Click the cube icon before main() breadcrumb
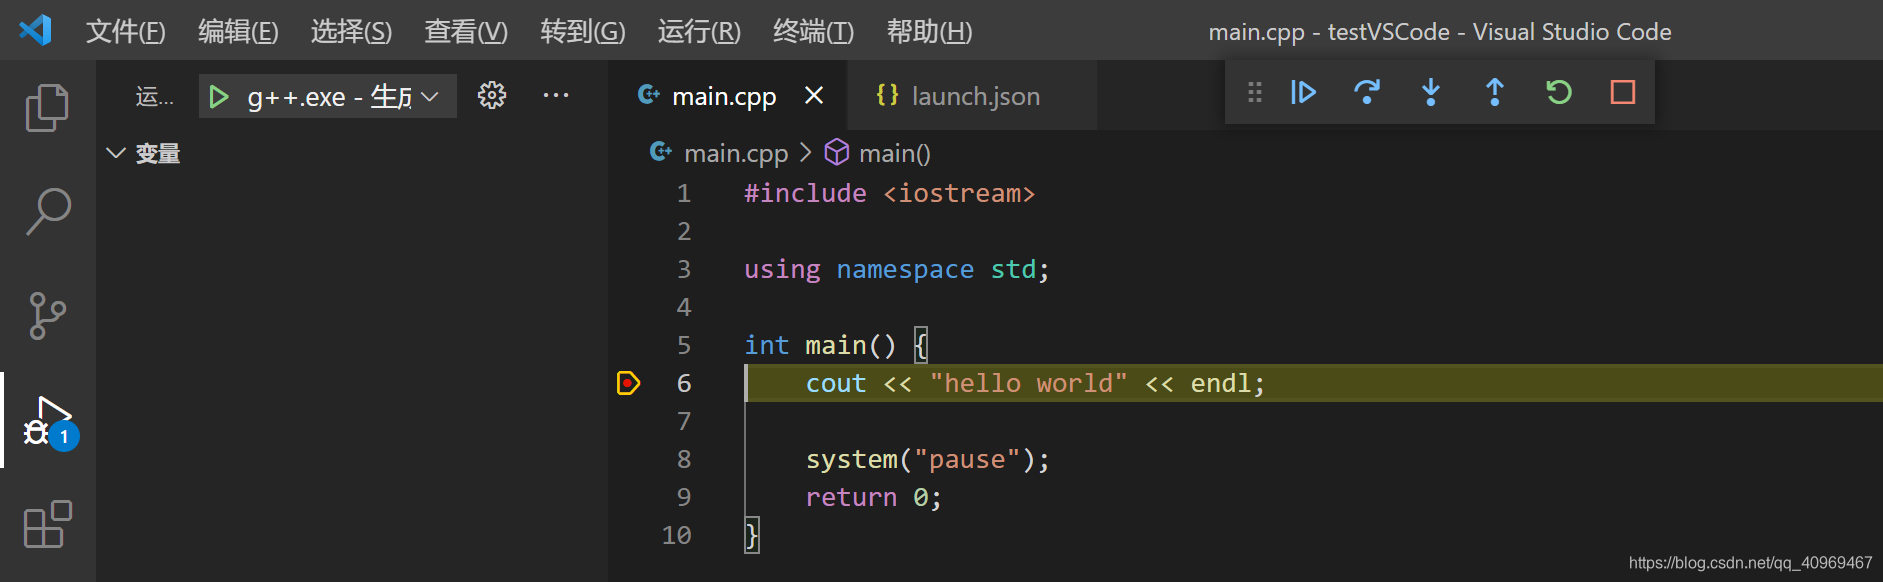The image size is (1883, 582). click(837, 152)
